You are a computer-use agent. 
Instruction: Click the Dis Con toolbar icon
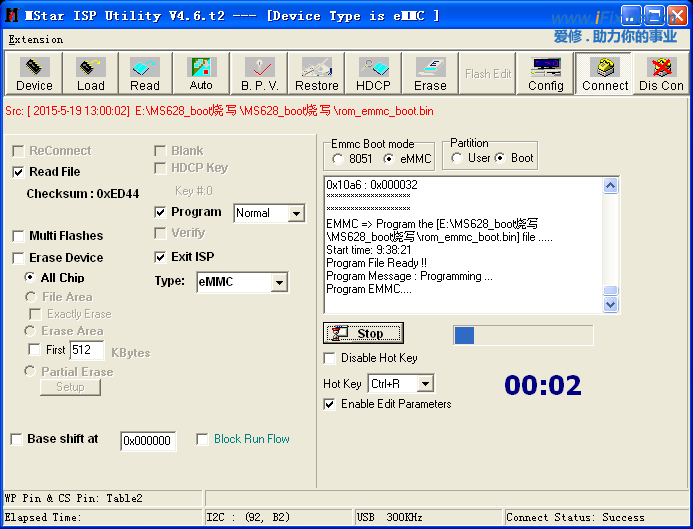(661, 73)
